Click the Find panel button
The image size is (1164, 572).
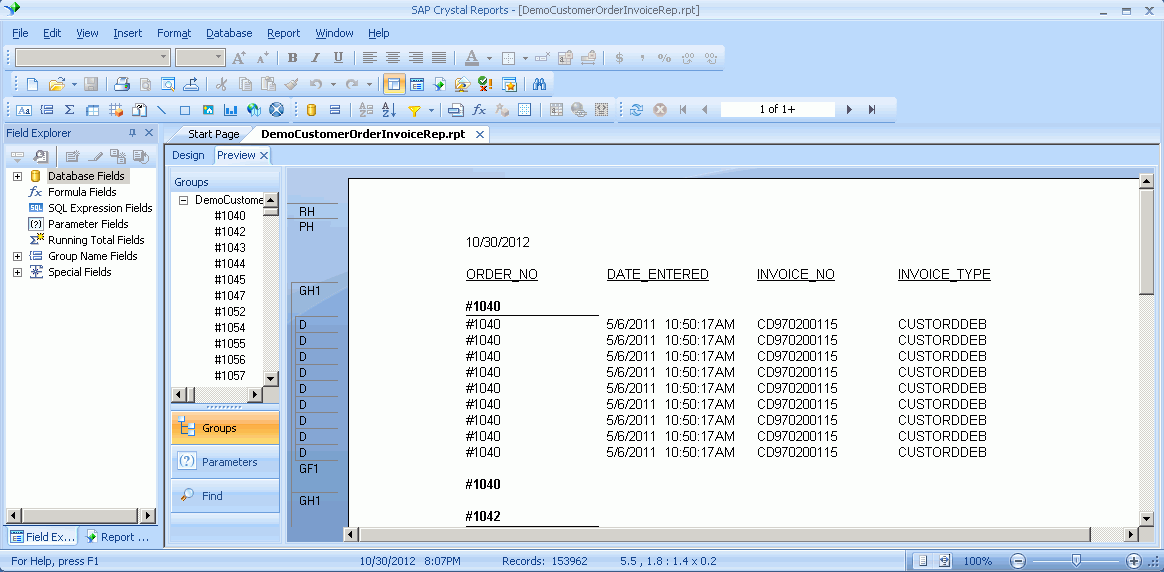(x=225, y=496)
